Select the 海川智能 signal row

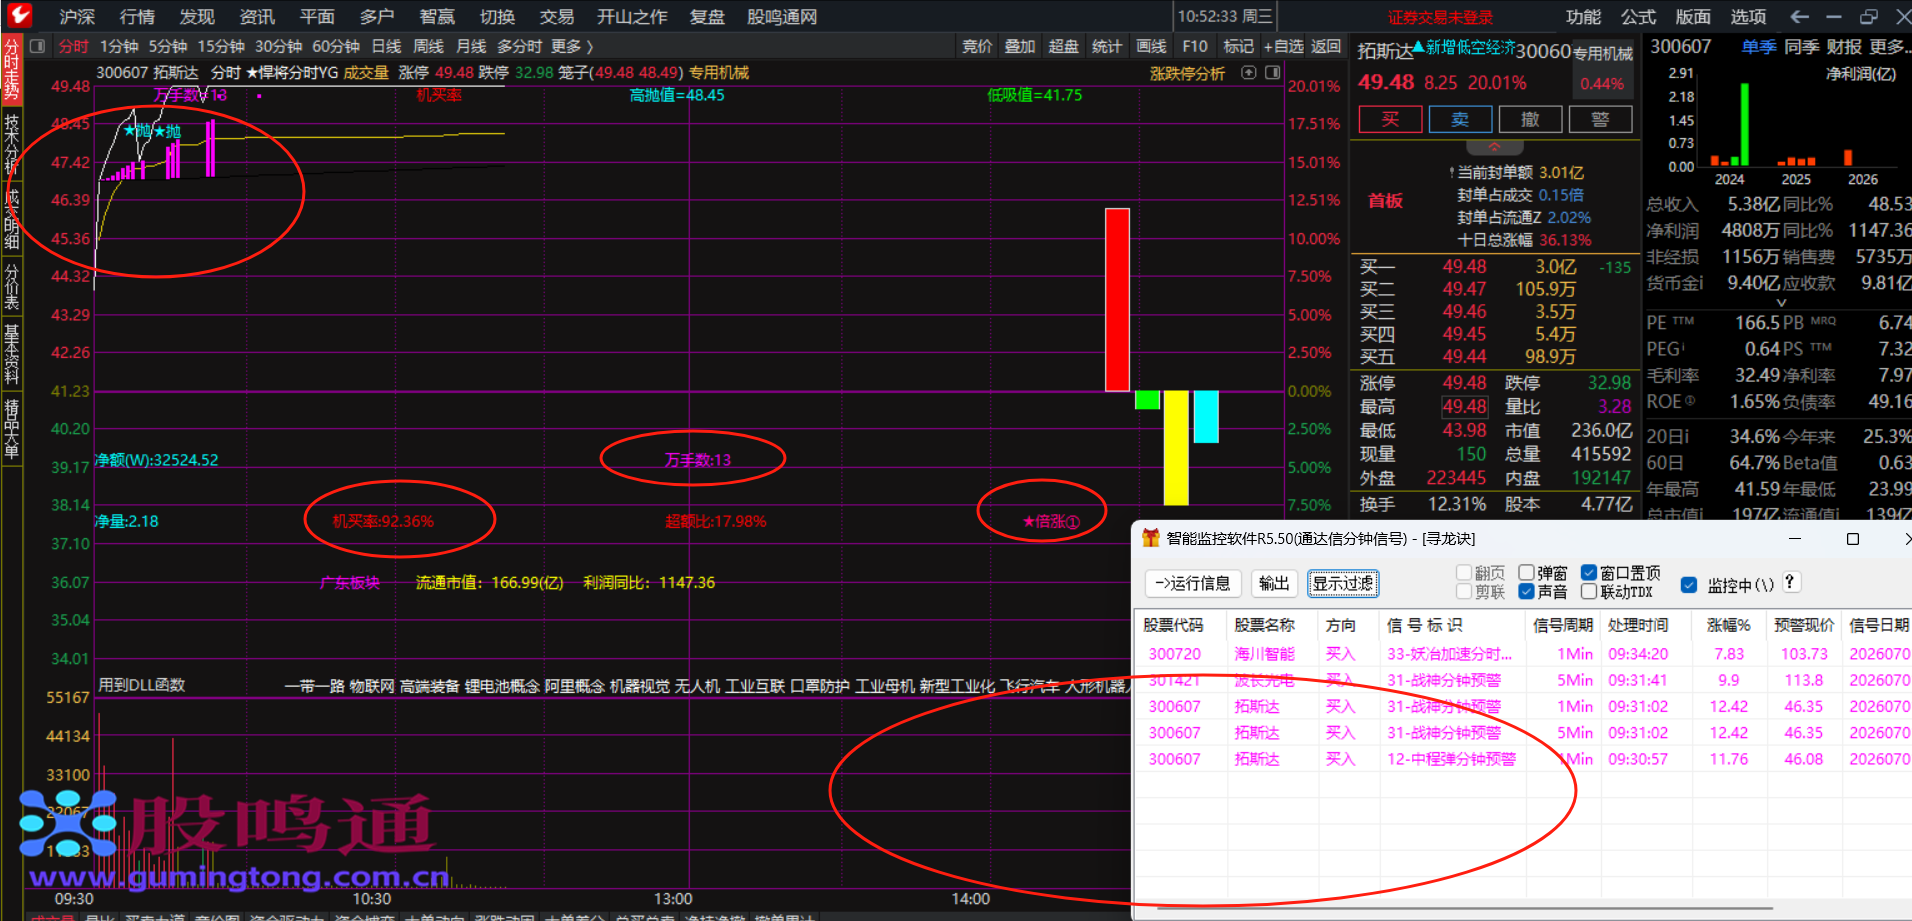click(1522, 654)
